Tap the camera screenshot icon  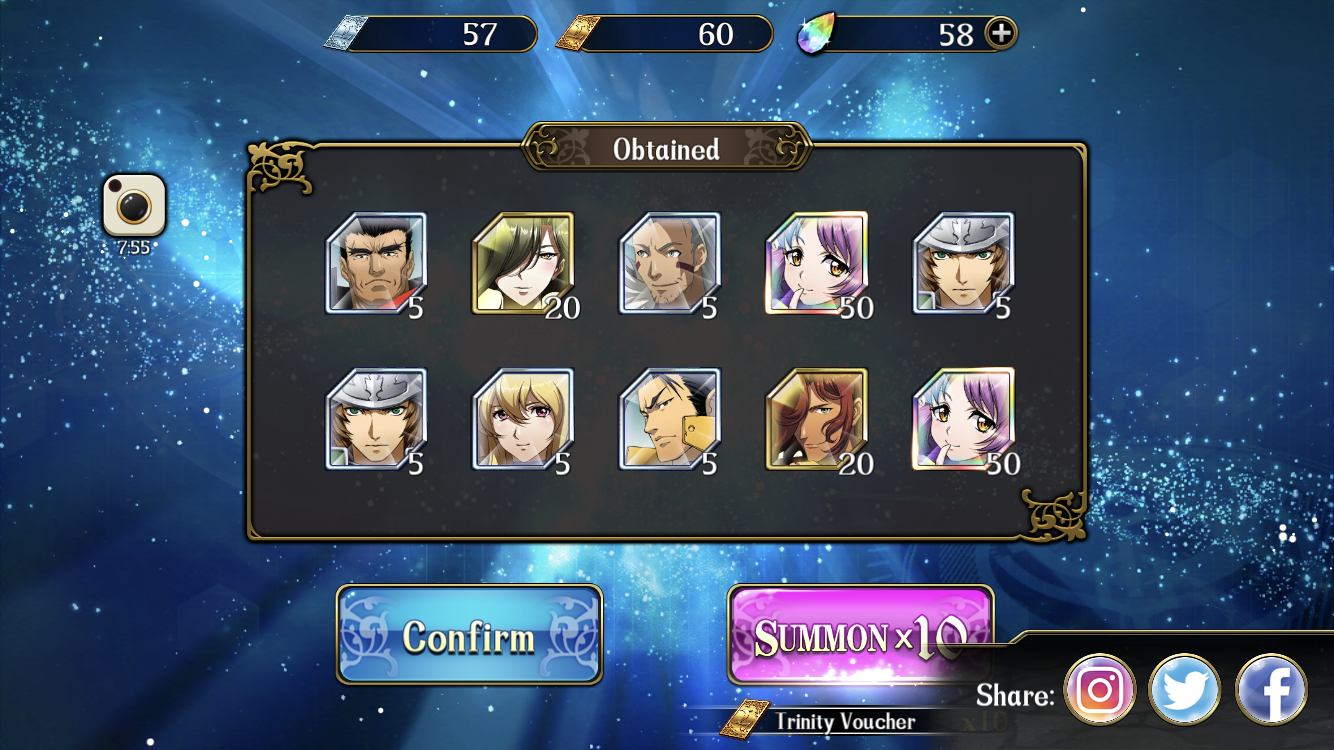(x=134, y=205)
